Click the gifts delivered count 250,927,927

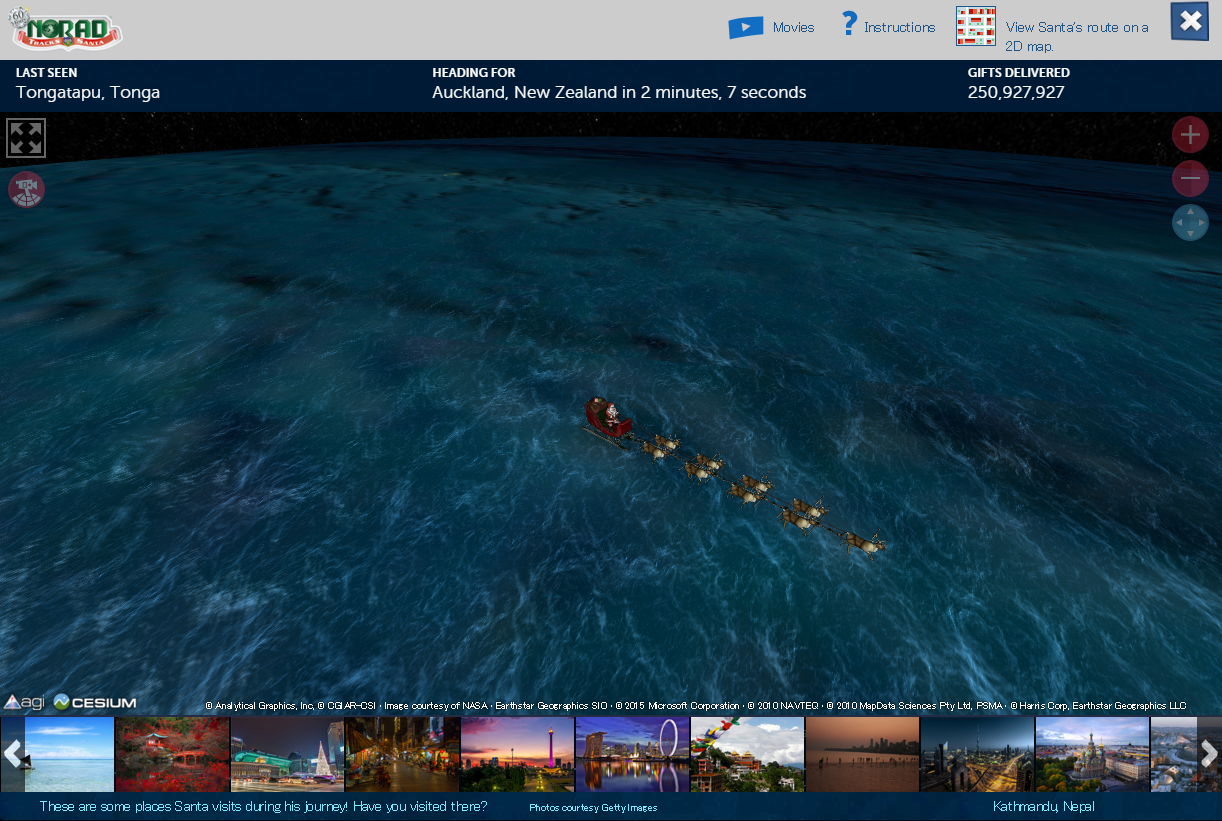pyautogui.click(x=1016, y=92)
